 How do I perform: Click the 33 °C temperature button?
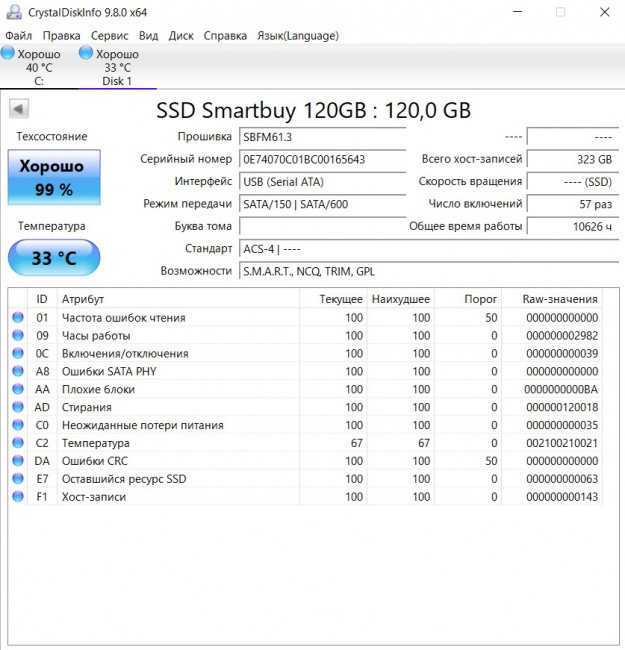54,257
